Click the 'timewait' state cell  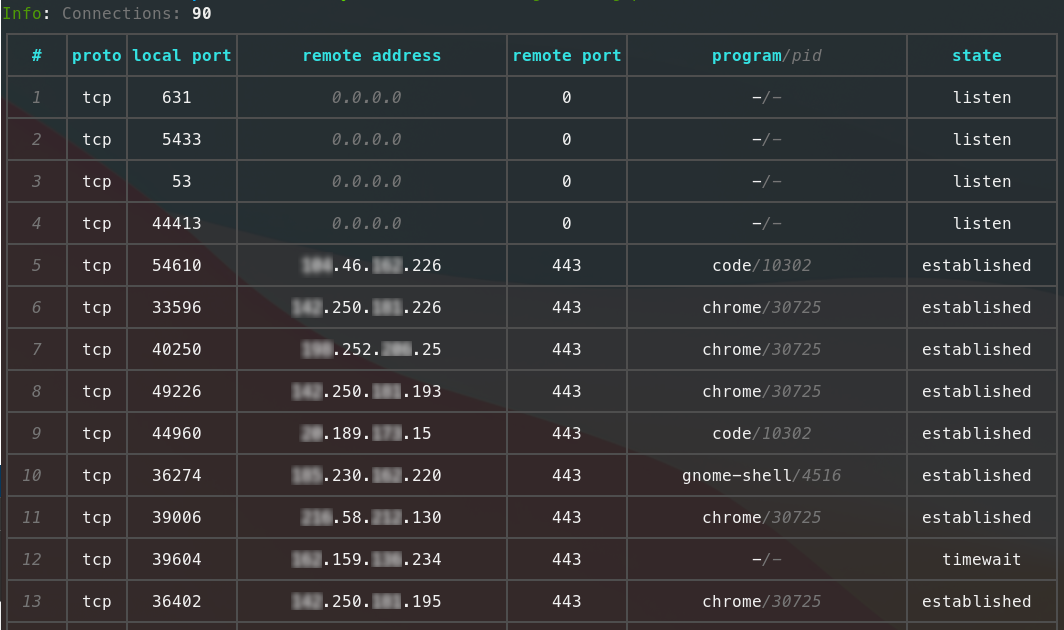tap(981, 560)
